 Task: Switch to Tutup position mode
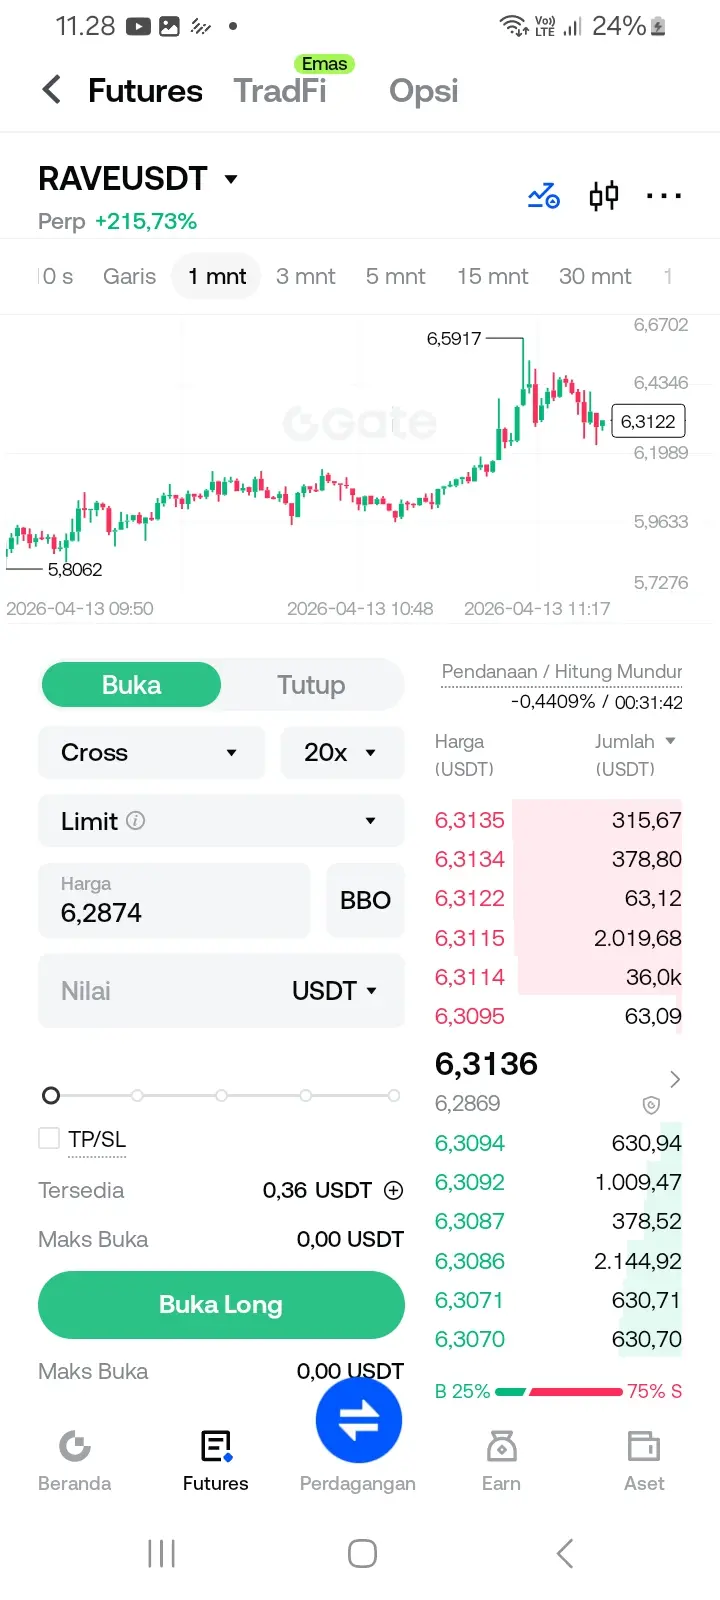tap(311, 685)
